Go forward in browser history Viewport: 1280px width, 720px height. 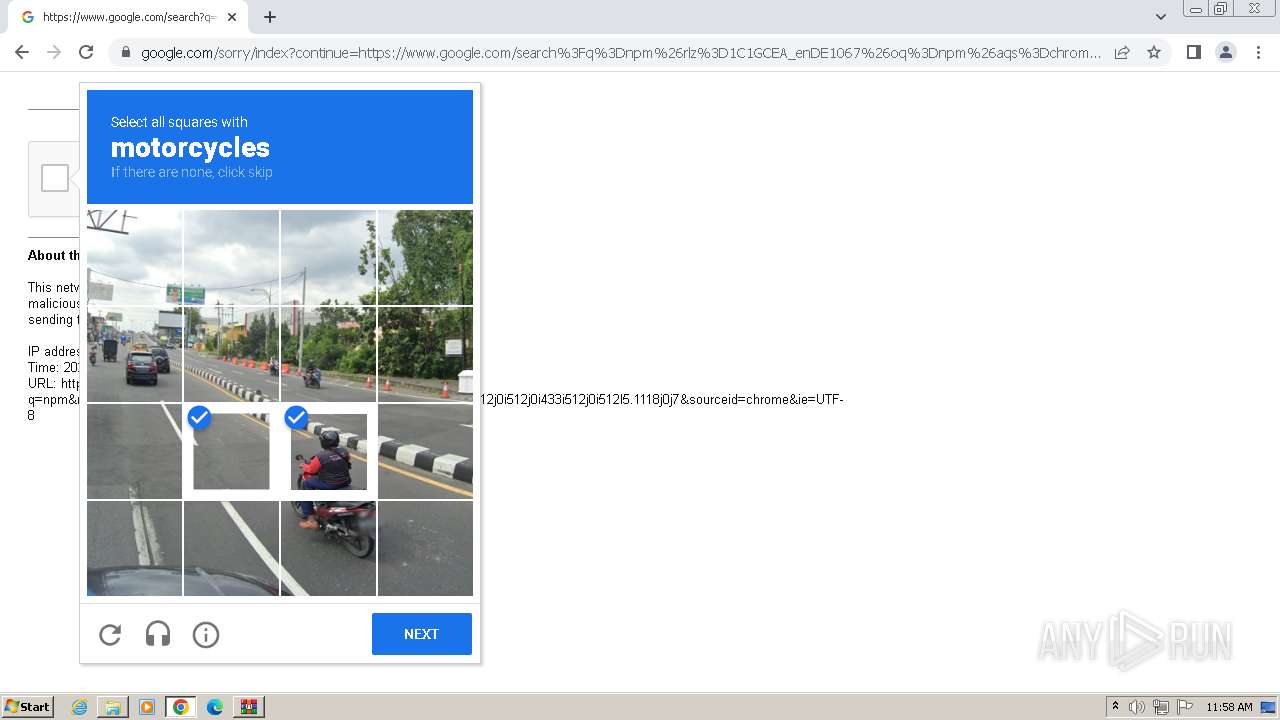click(54, 52)
